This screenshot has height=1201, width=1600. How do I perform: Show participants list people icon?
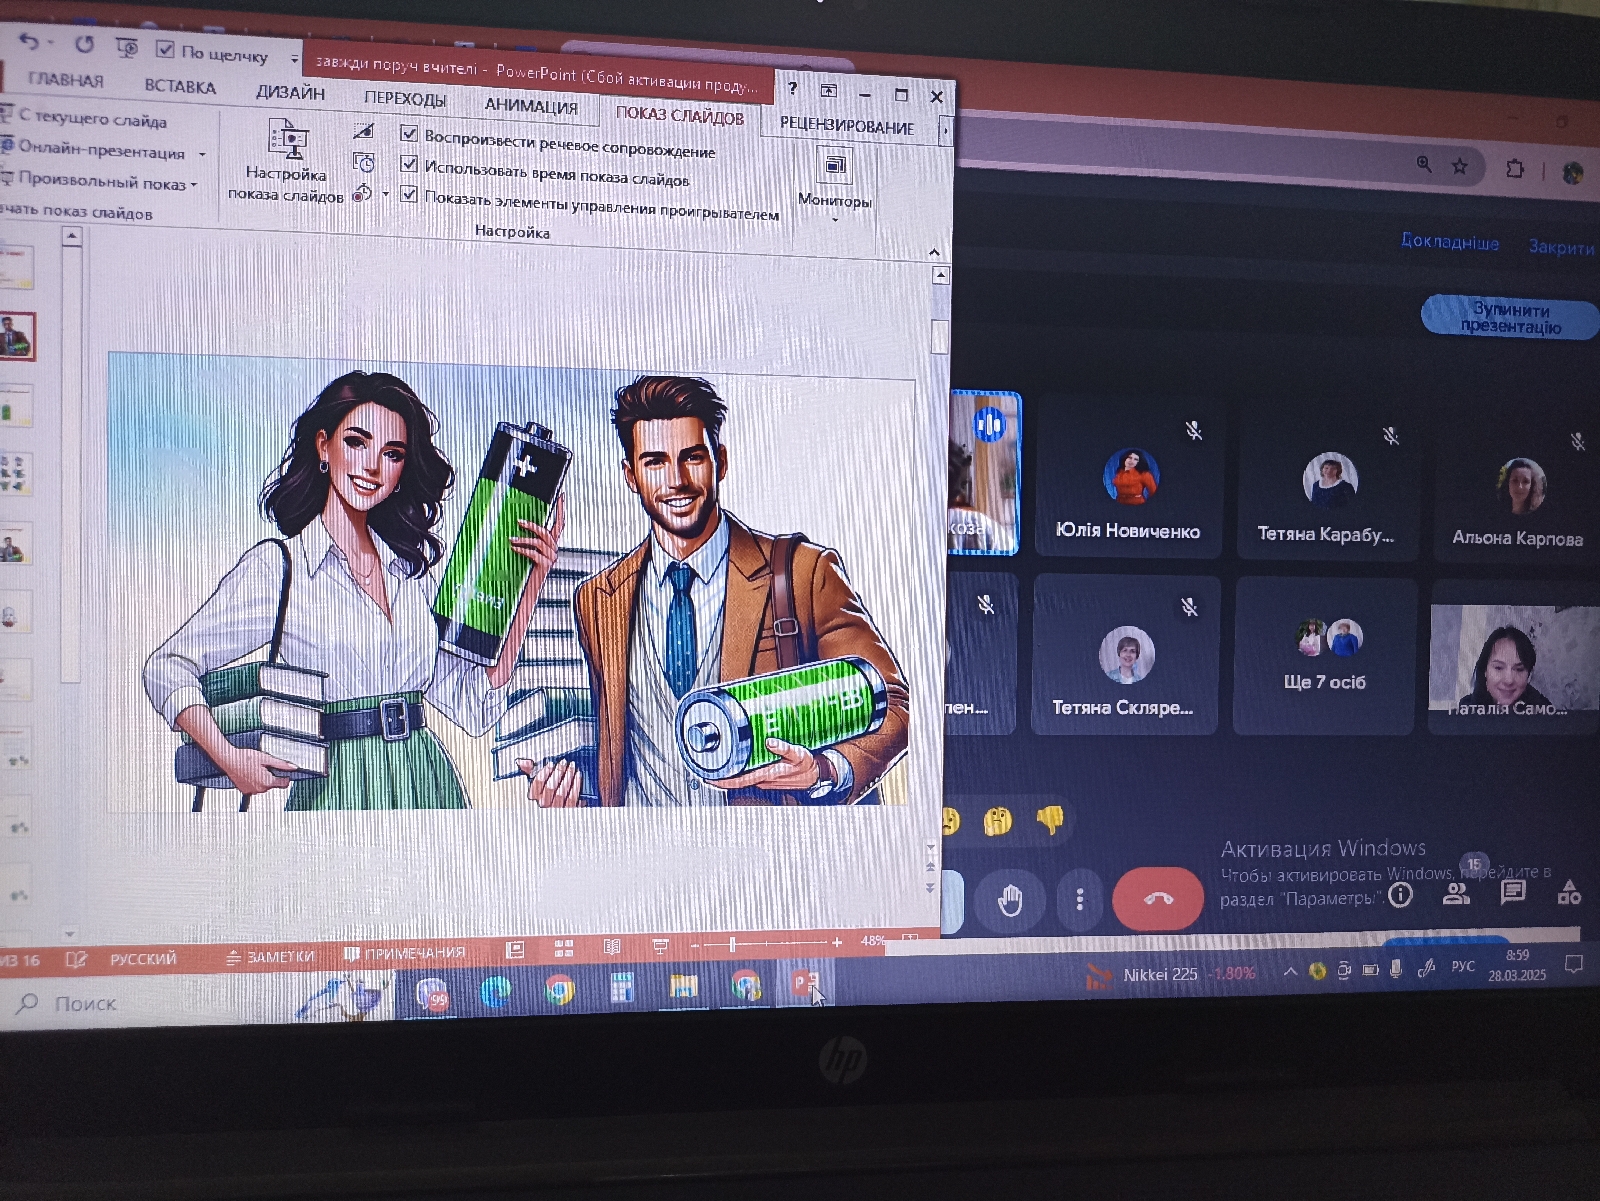pos(1457,893)
